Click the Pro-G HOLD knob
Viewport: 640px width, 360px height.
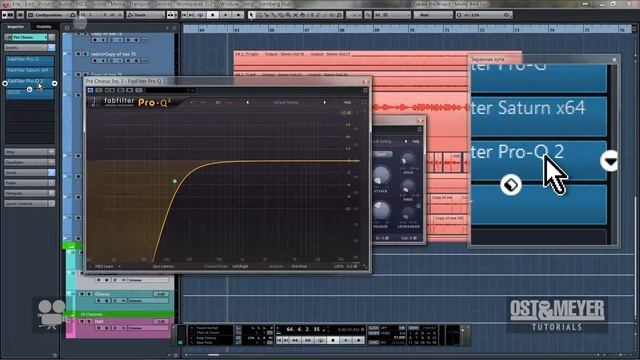click(408, 160)
